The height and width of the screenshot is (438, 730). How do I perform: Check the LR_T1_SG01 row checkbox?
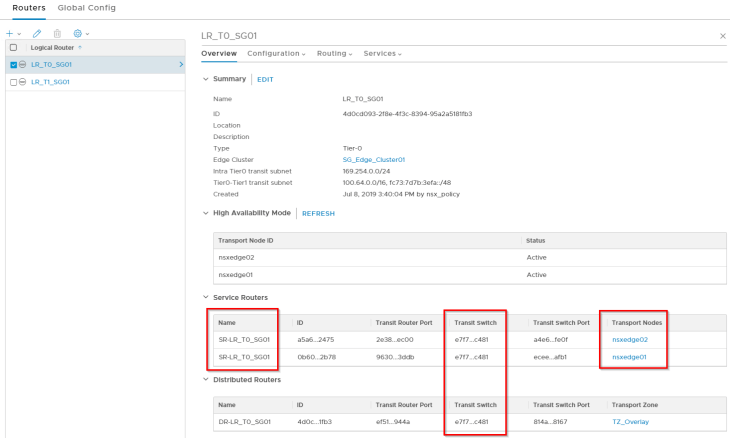click(13, 82)
